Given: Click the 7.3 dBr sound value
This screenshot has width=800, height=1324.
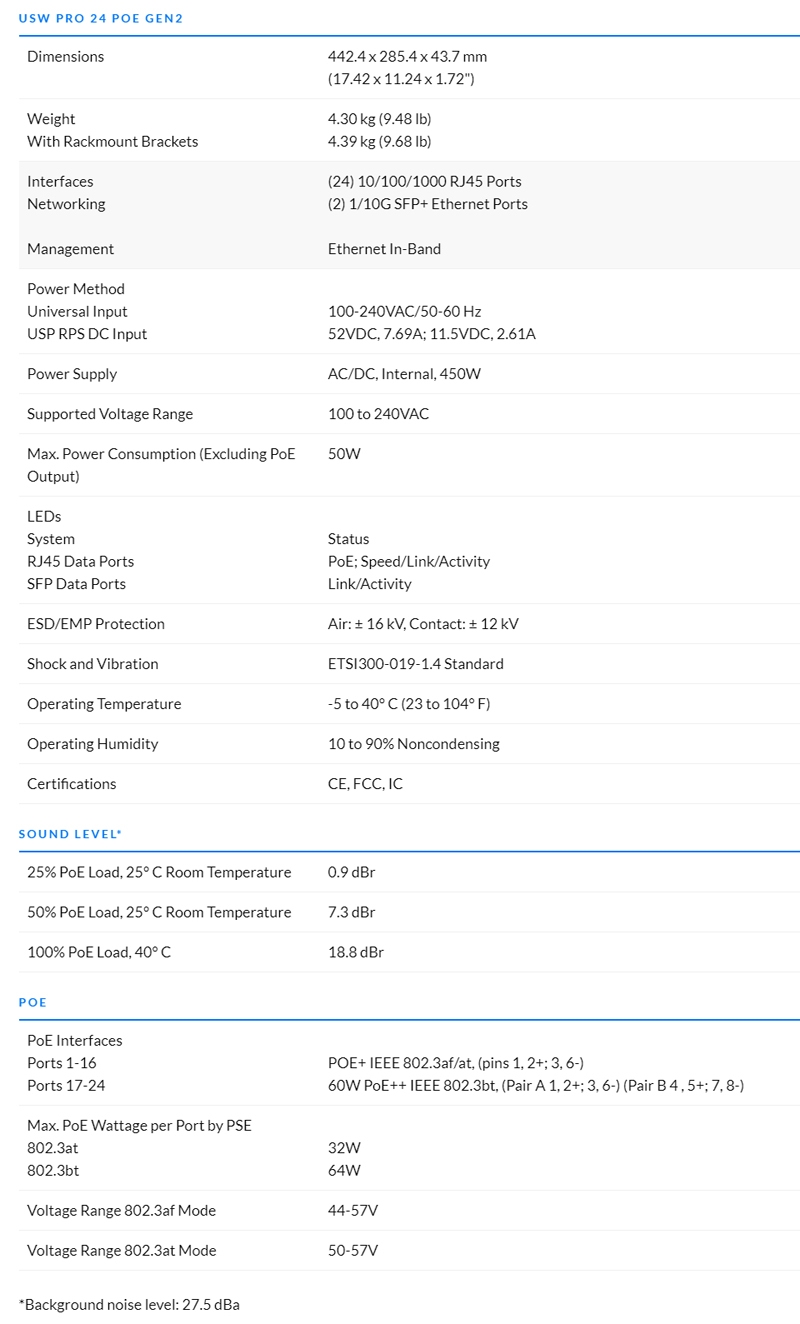Looking at the screenshot, I should pyautogui.click(x=352, y=913).
